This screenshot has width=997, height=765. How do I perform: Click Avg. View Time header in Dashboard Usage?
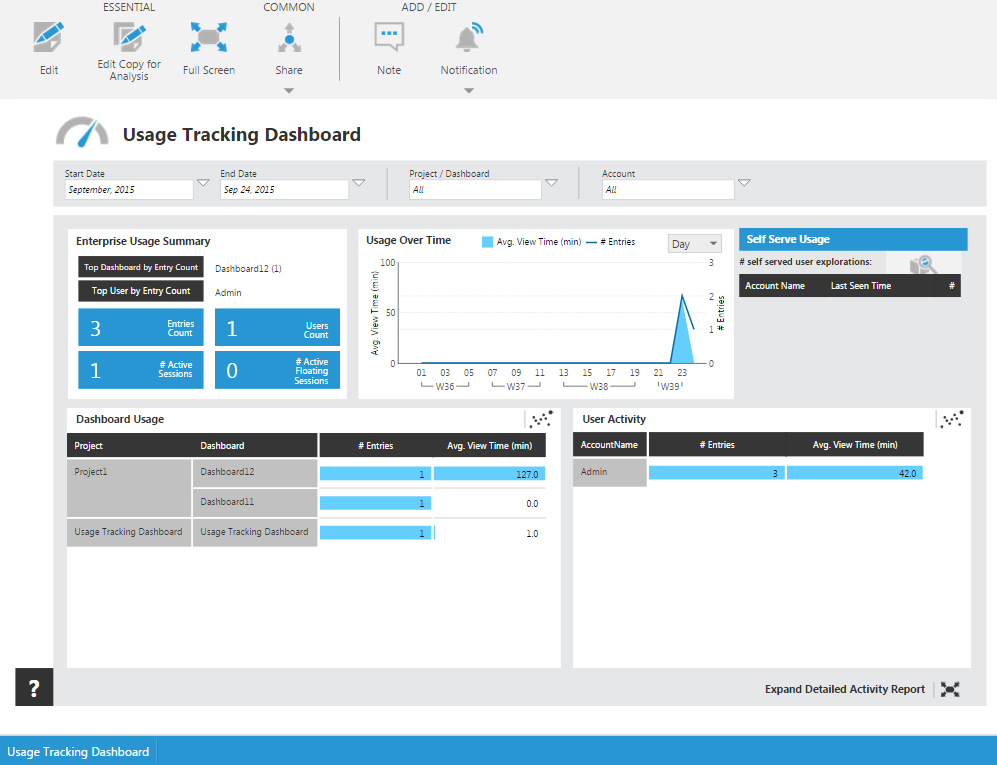pos(489,445)
